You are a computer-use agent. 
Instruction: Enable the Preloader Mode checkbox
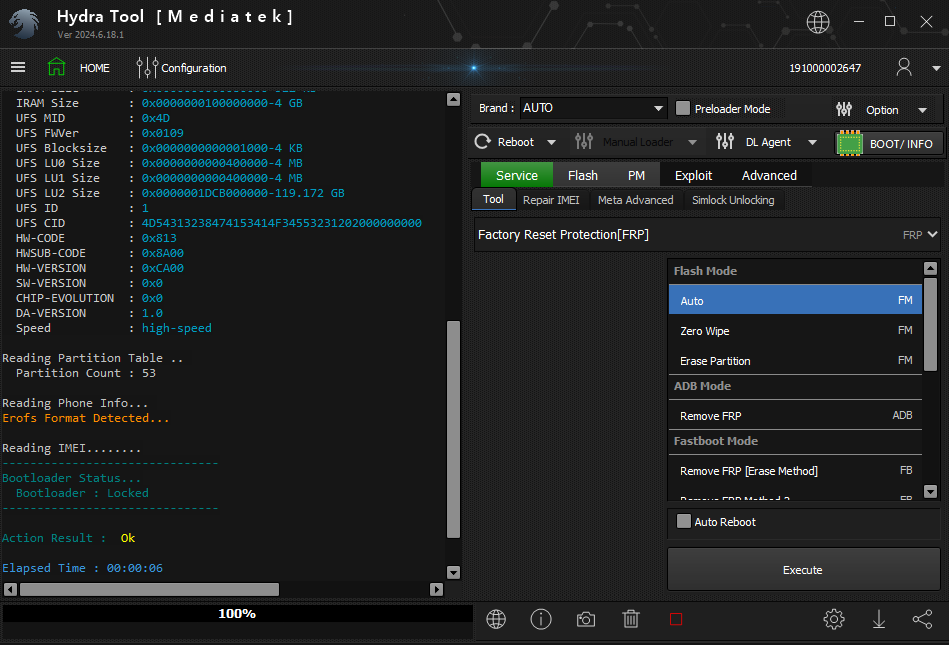[x=684, y=108]
